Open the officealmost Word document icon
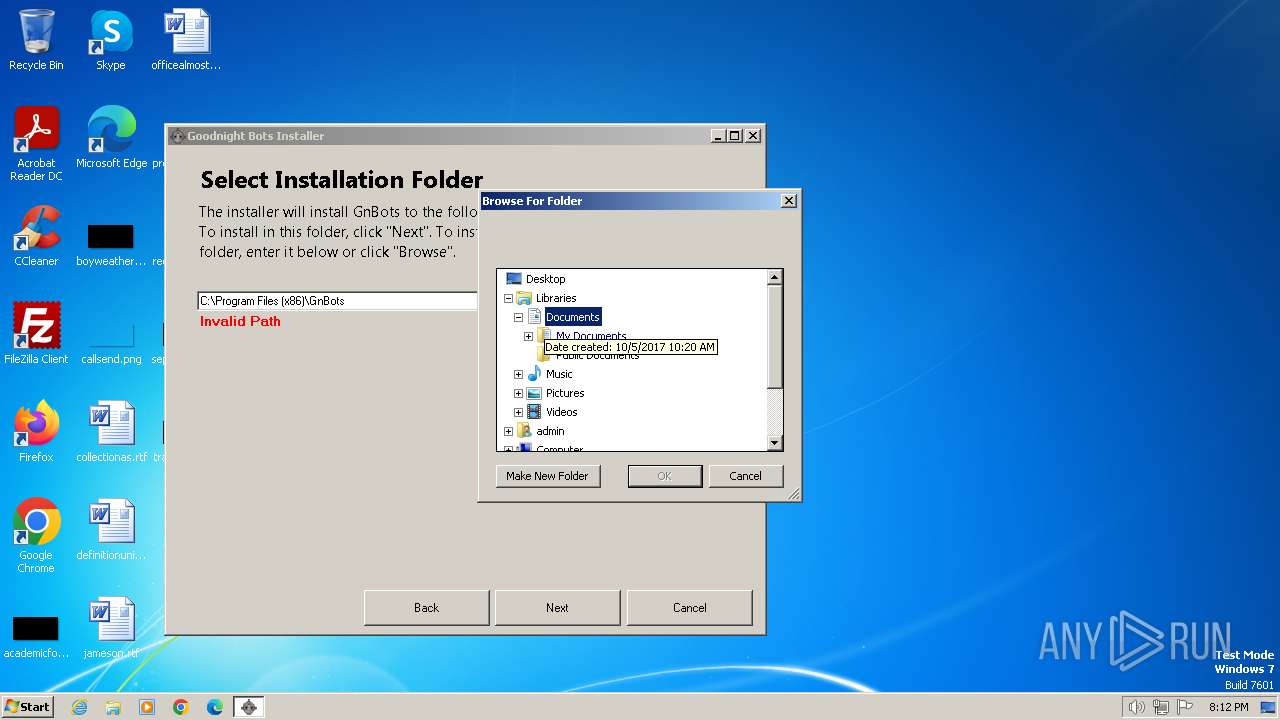Viewport: 1280px width, 720px height. coord(186,40)
